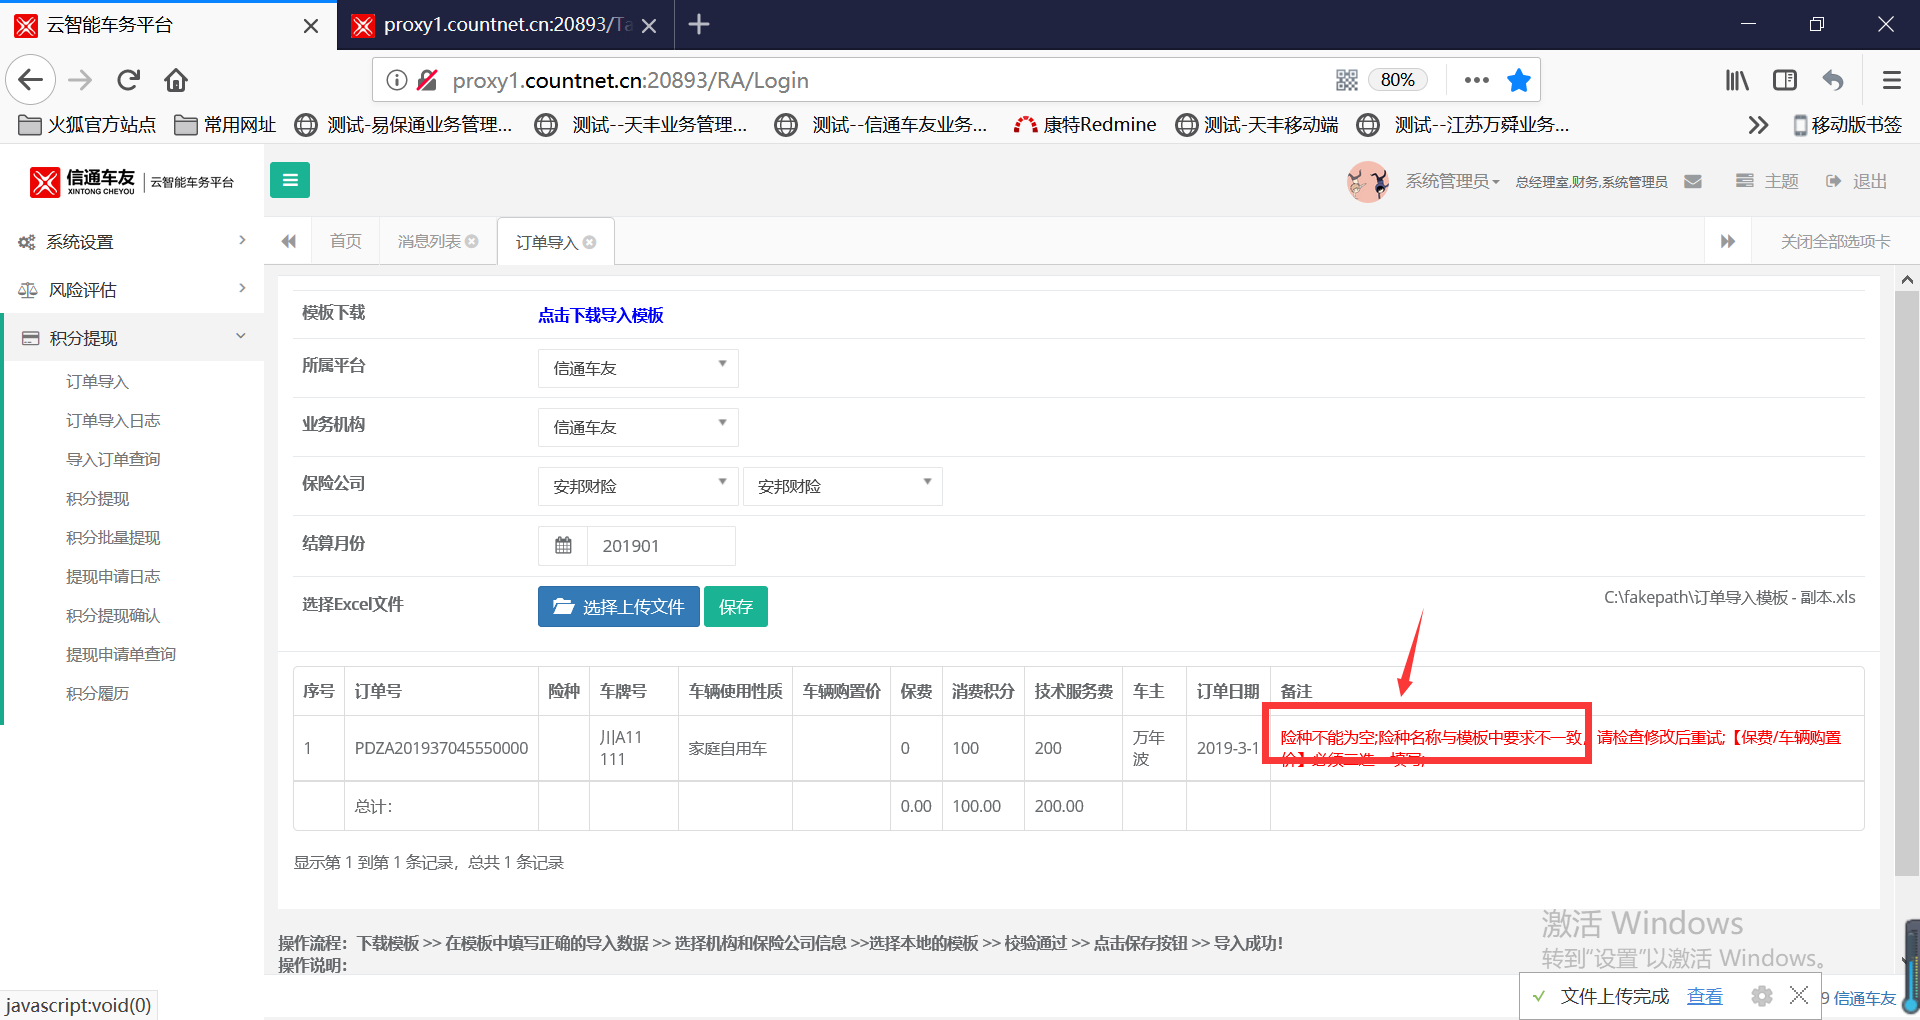Click the QR code icon in address bar

[1346, 80]
